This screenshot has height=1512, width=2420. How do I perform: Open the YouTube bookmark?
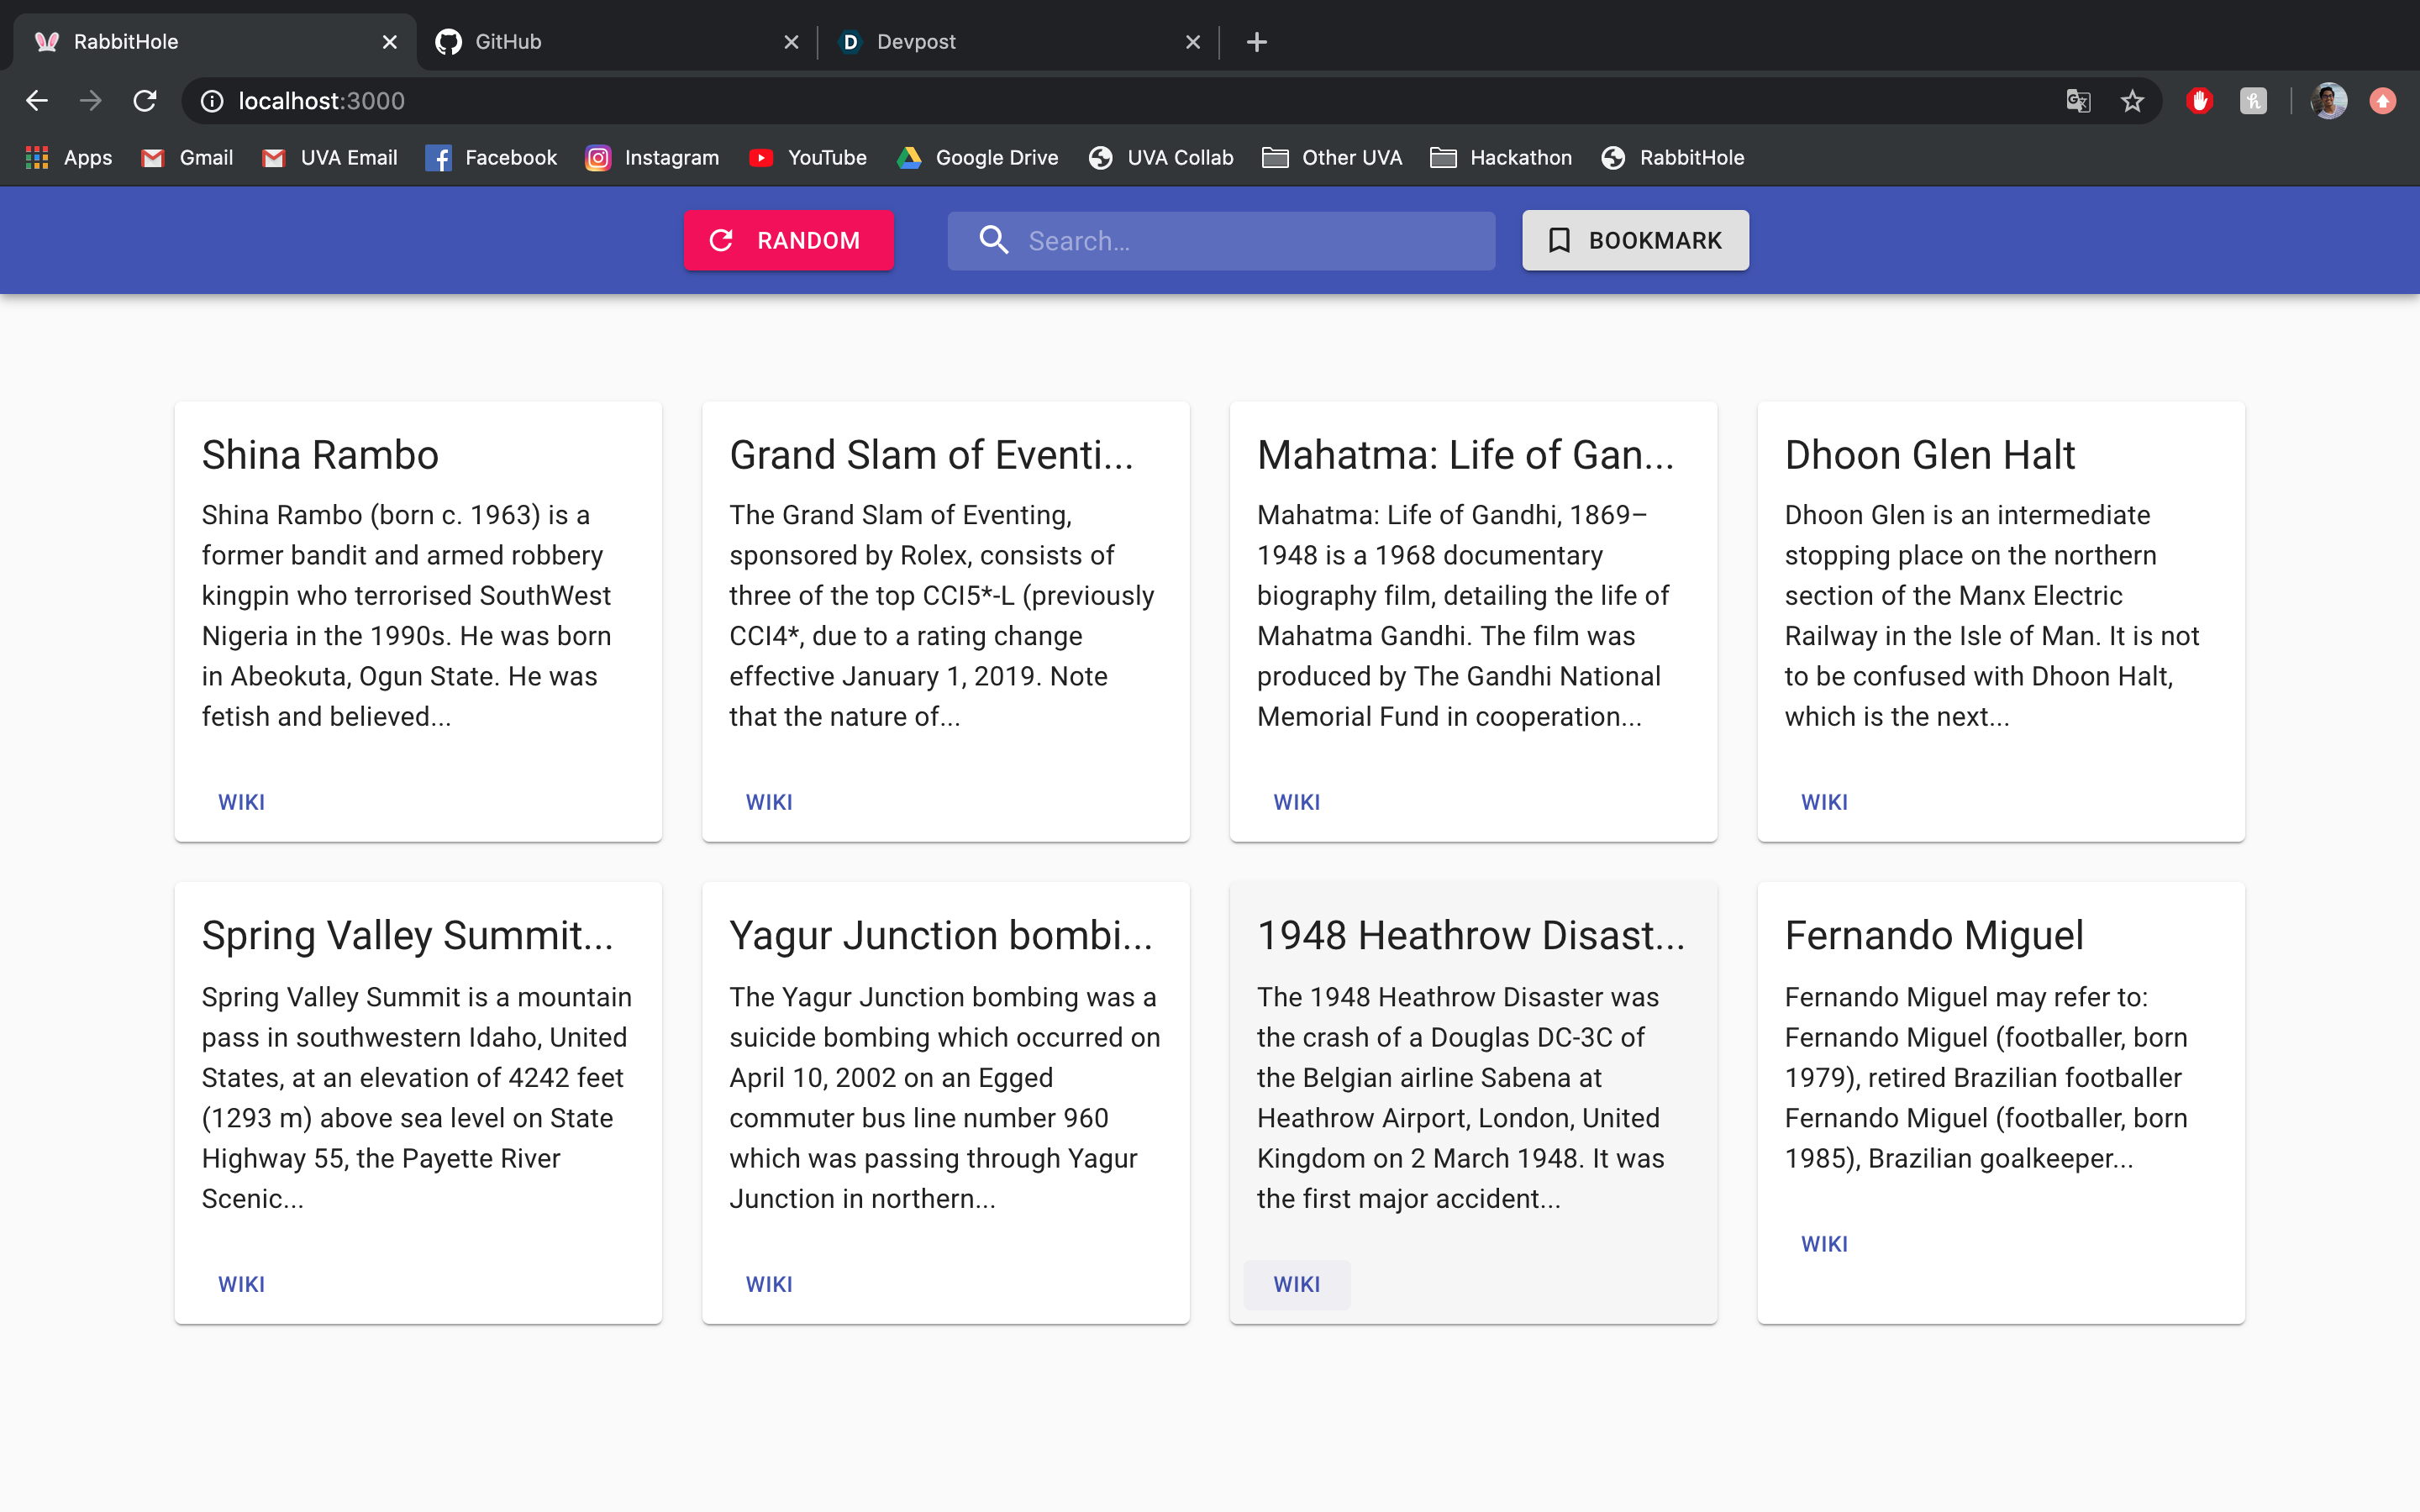[x=808, y=158]
